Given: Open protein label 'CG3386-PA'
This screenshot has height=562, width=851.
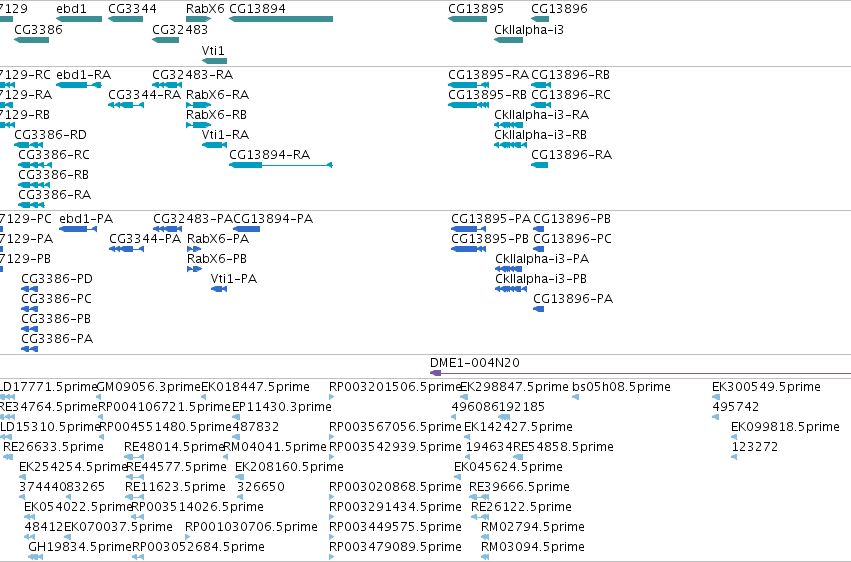Looking at the screenshot, I should 57,339.
